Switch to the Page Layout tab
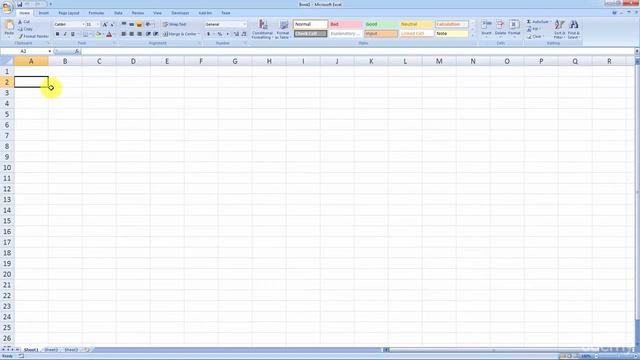The image size is (640, 360). (x=69, y=13)
